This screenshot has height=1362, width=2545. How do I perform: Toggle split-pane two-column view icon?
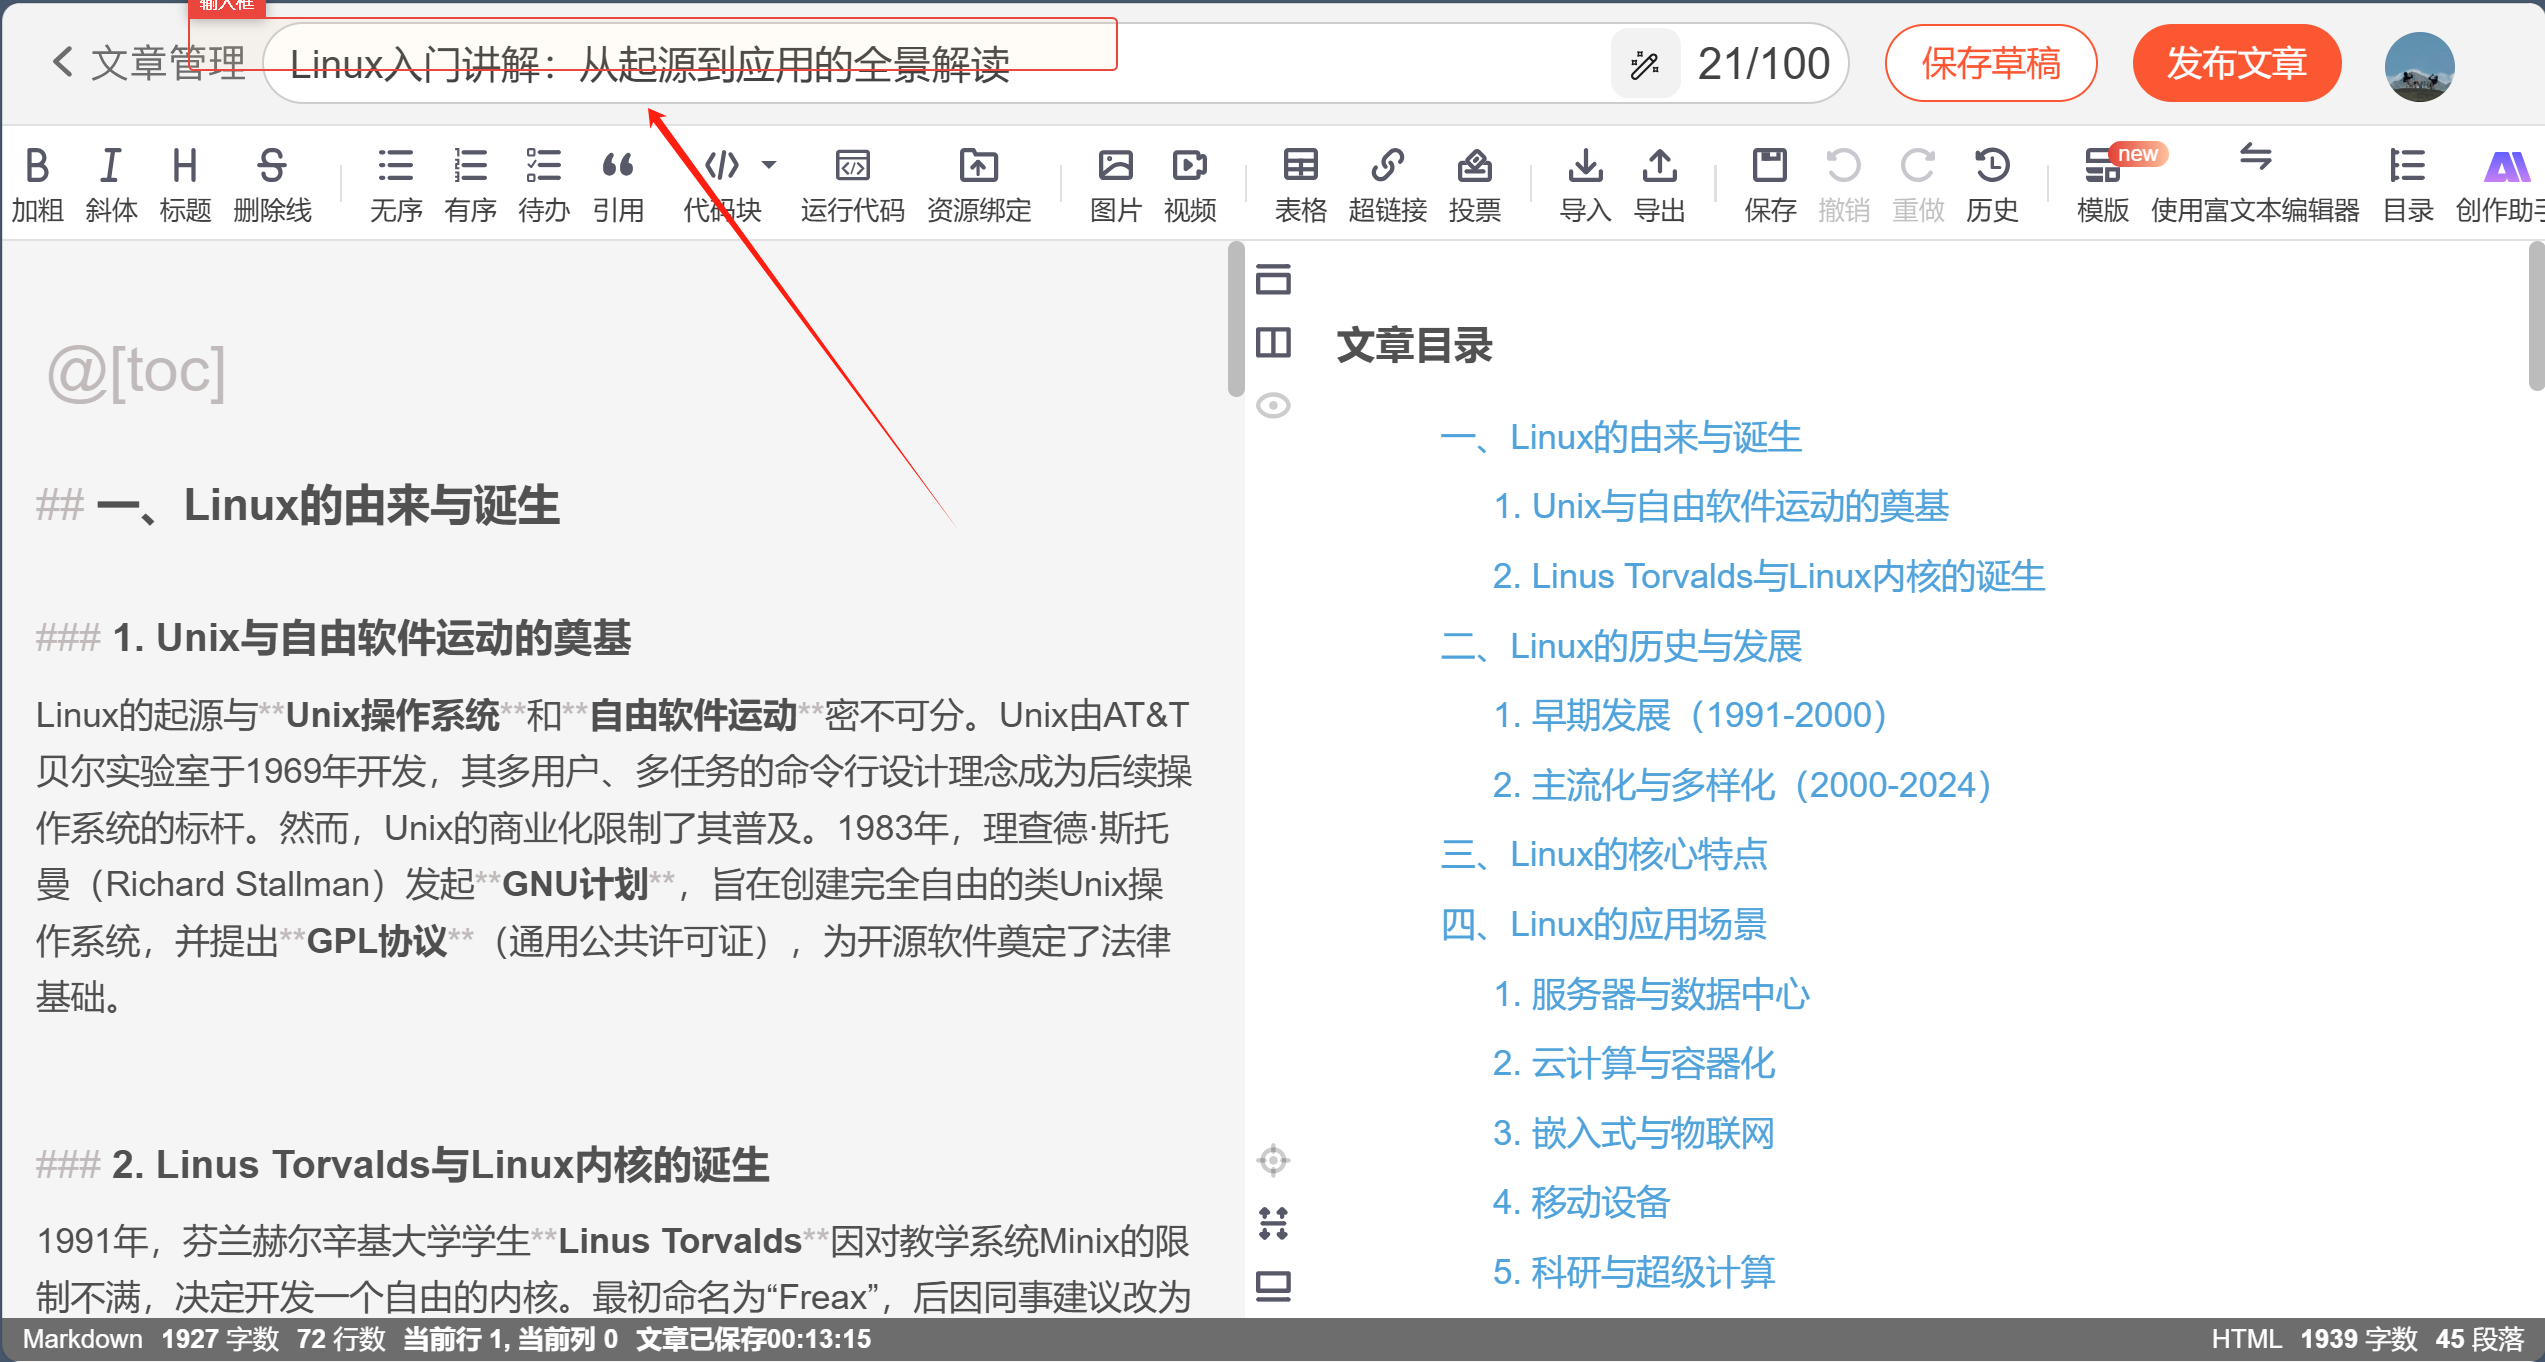tap(1273, 342)
